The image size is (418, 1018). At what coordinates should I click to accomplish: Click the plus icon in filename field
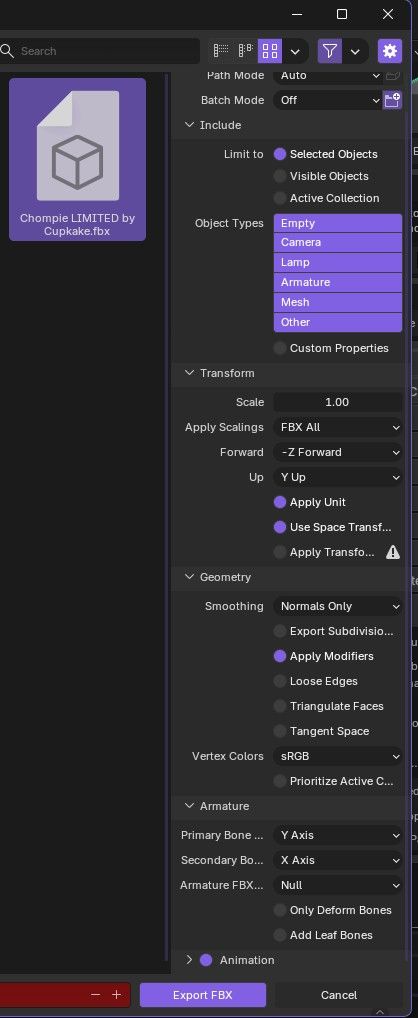(x=116, y=995)
